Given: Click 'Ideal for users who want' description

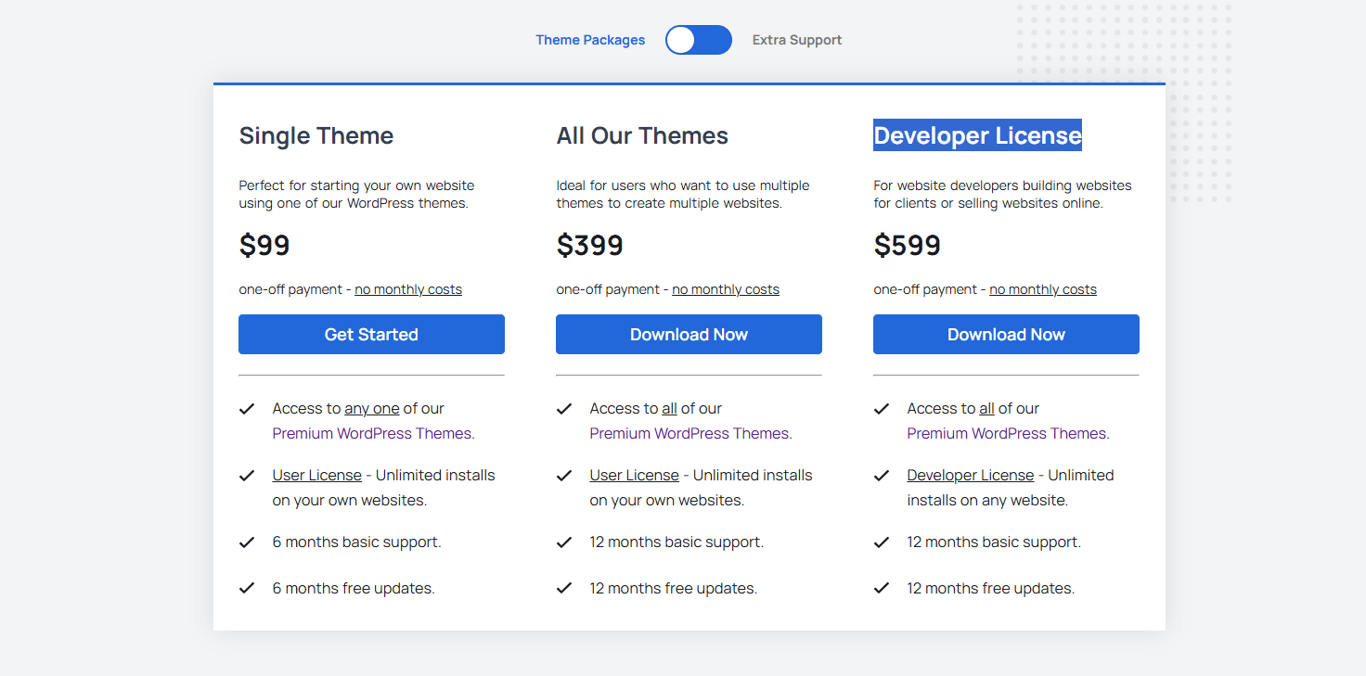Looking at the screenshot, I should [x=683, y=194].
